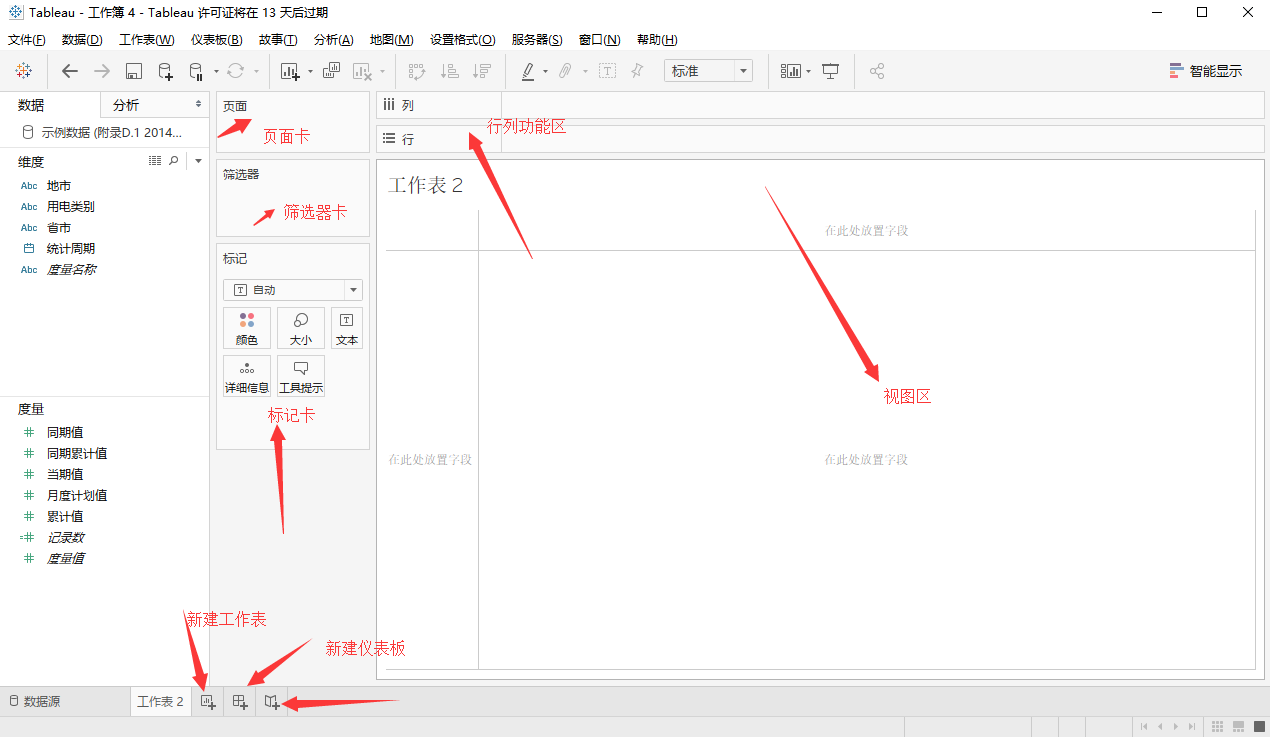Select 工作表 2 sheet tab

pyautogui.click(x=160, y=702)
